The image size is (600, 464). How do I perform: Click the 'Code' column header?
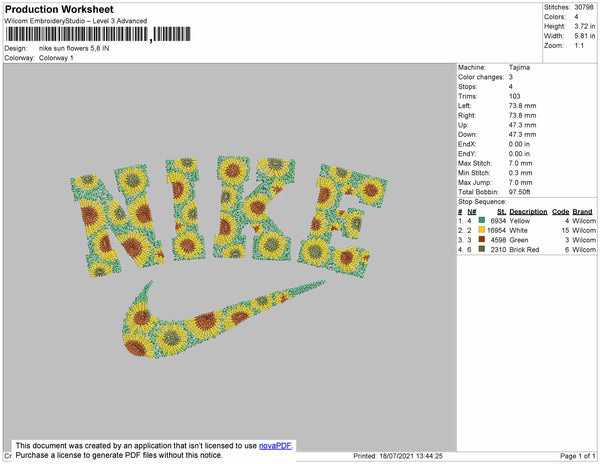pyautogui.click(x=560, y=212)
